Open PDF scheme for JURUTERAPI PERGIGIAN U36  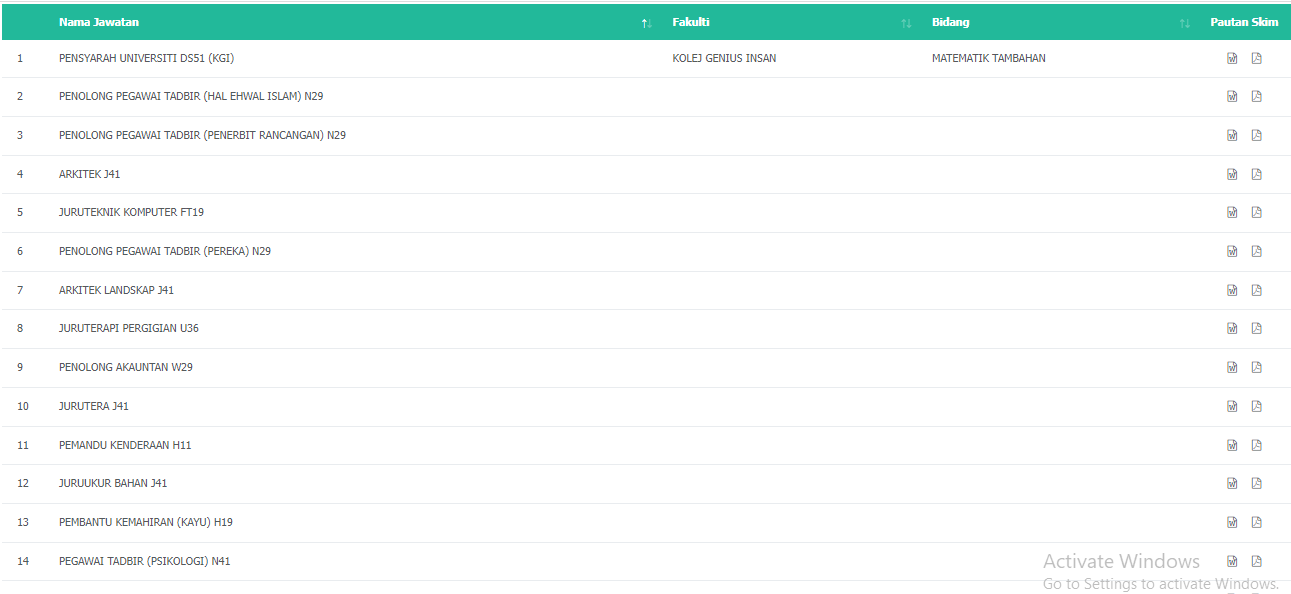(x=1257, y=328)
